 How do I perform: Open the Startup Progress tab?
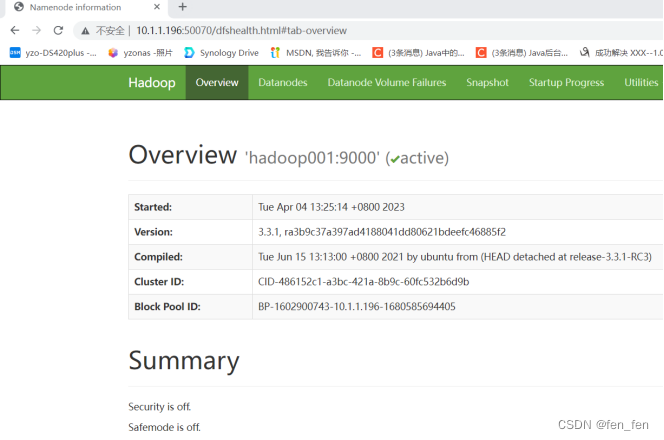(566, 83)
